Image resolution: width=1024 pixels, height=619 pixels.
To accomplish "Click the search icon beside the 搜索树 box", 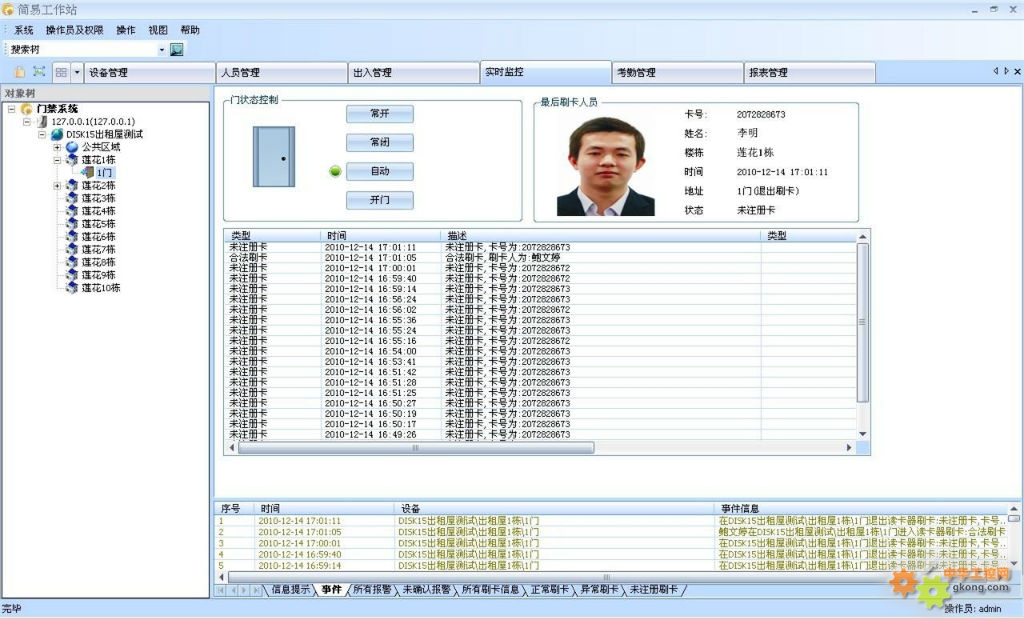I will click(x=177, y=49).
